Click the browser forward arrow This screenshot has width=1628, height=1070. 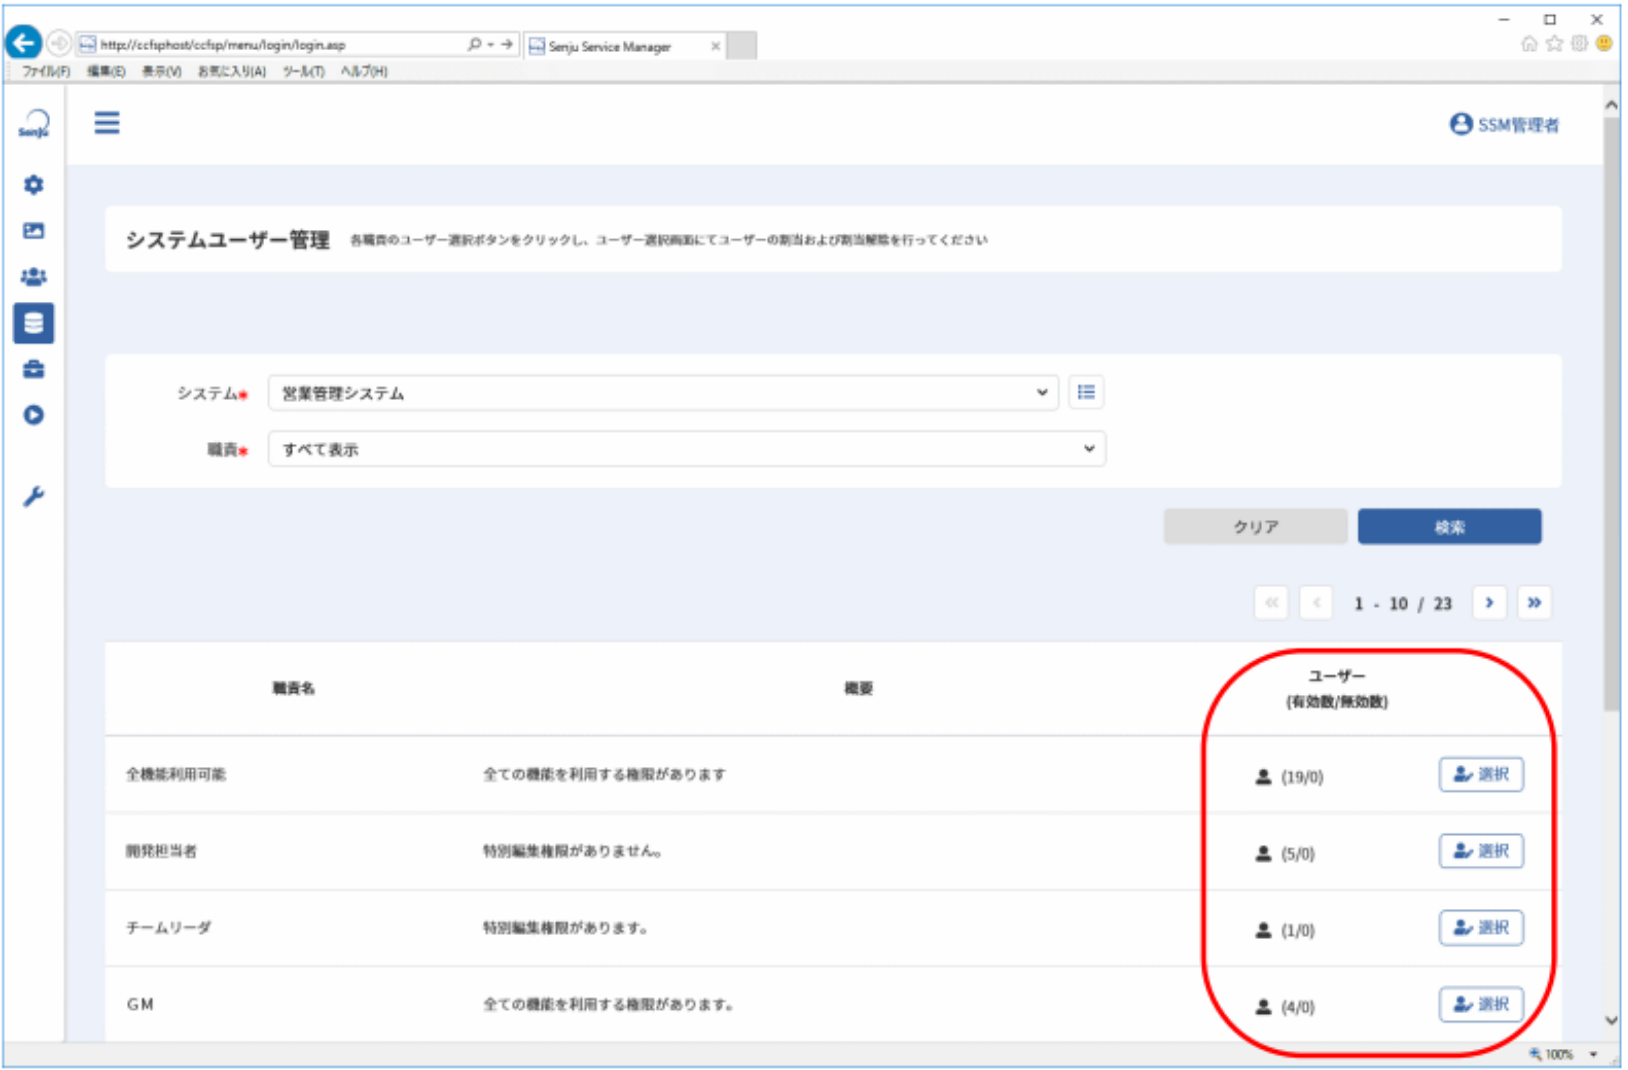coord(59,43)
